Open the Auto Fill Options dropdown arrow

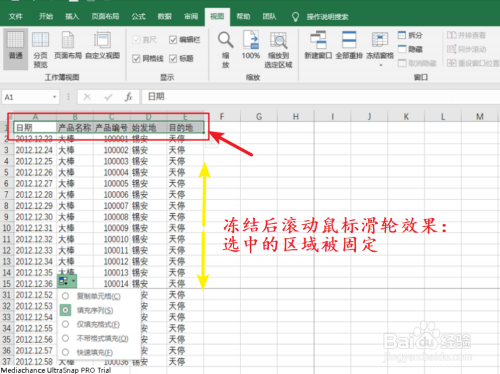73,281
